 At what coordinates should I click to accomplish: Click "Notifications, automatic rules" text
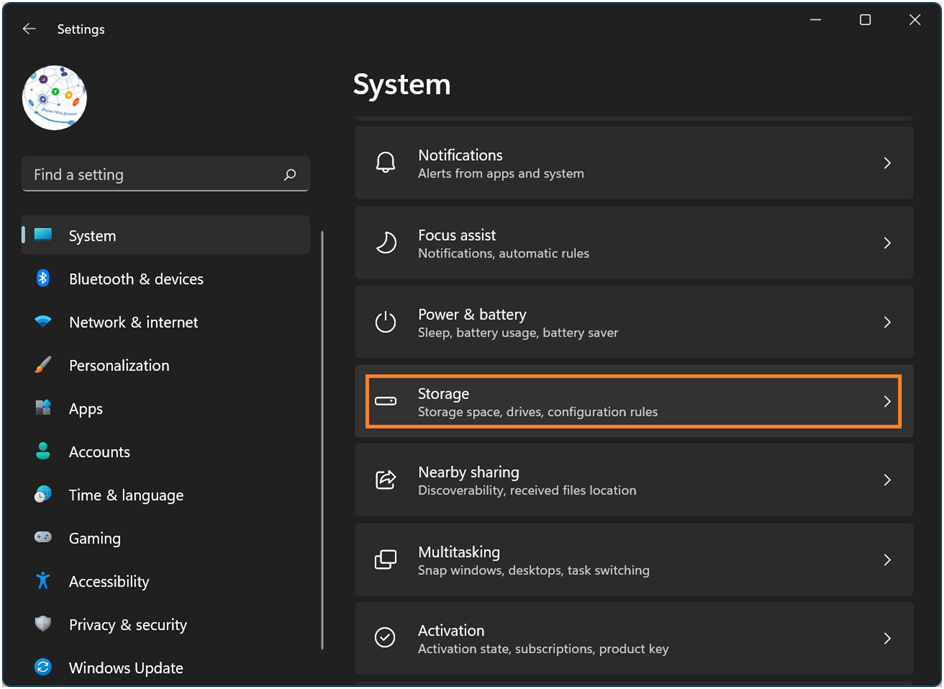(503, 254)
